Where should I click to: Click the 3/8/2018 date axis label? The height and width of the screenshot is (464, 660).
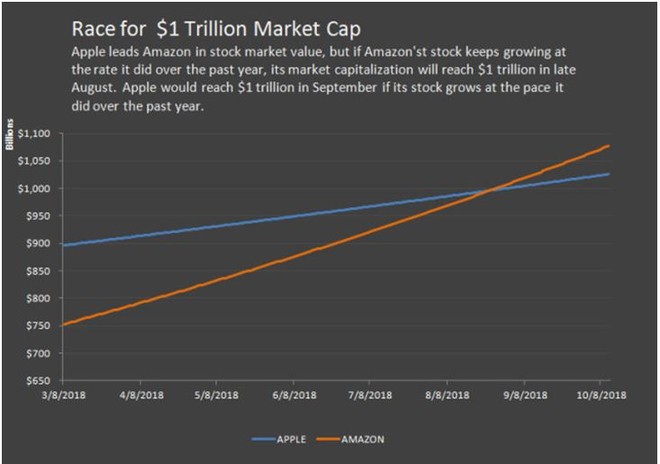[x=64, y=395]
